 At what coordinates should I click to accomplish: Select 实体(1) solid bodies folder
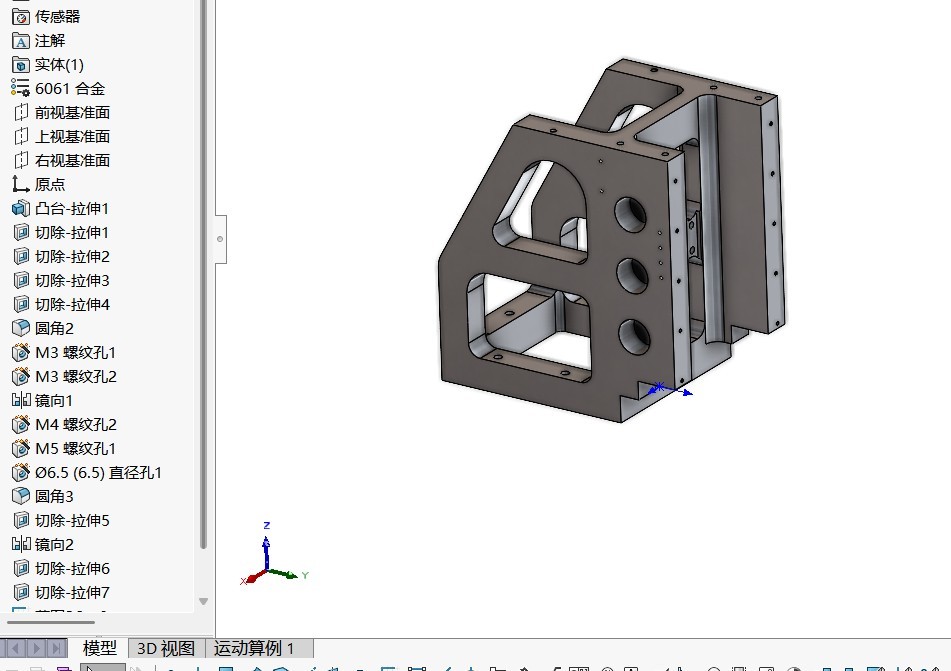(x=59, y=65)
